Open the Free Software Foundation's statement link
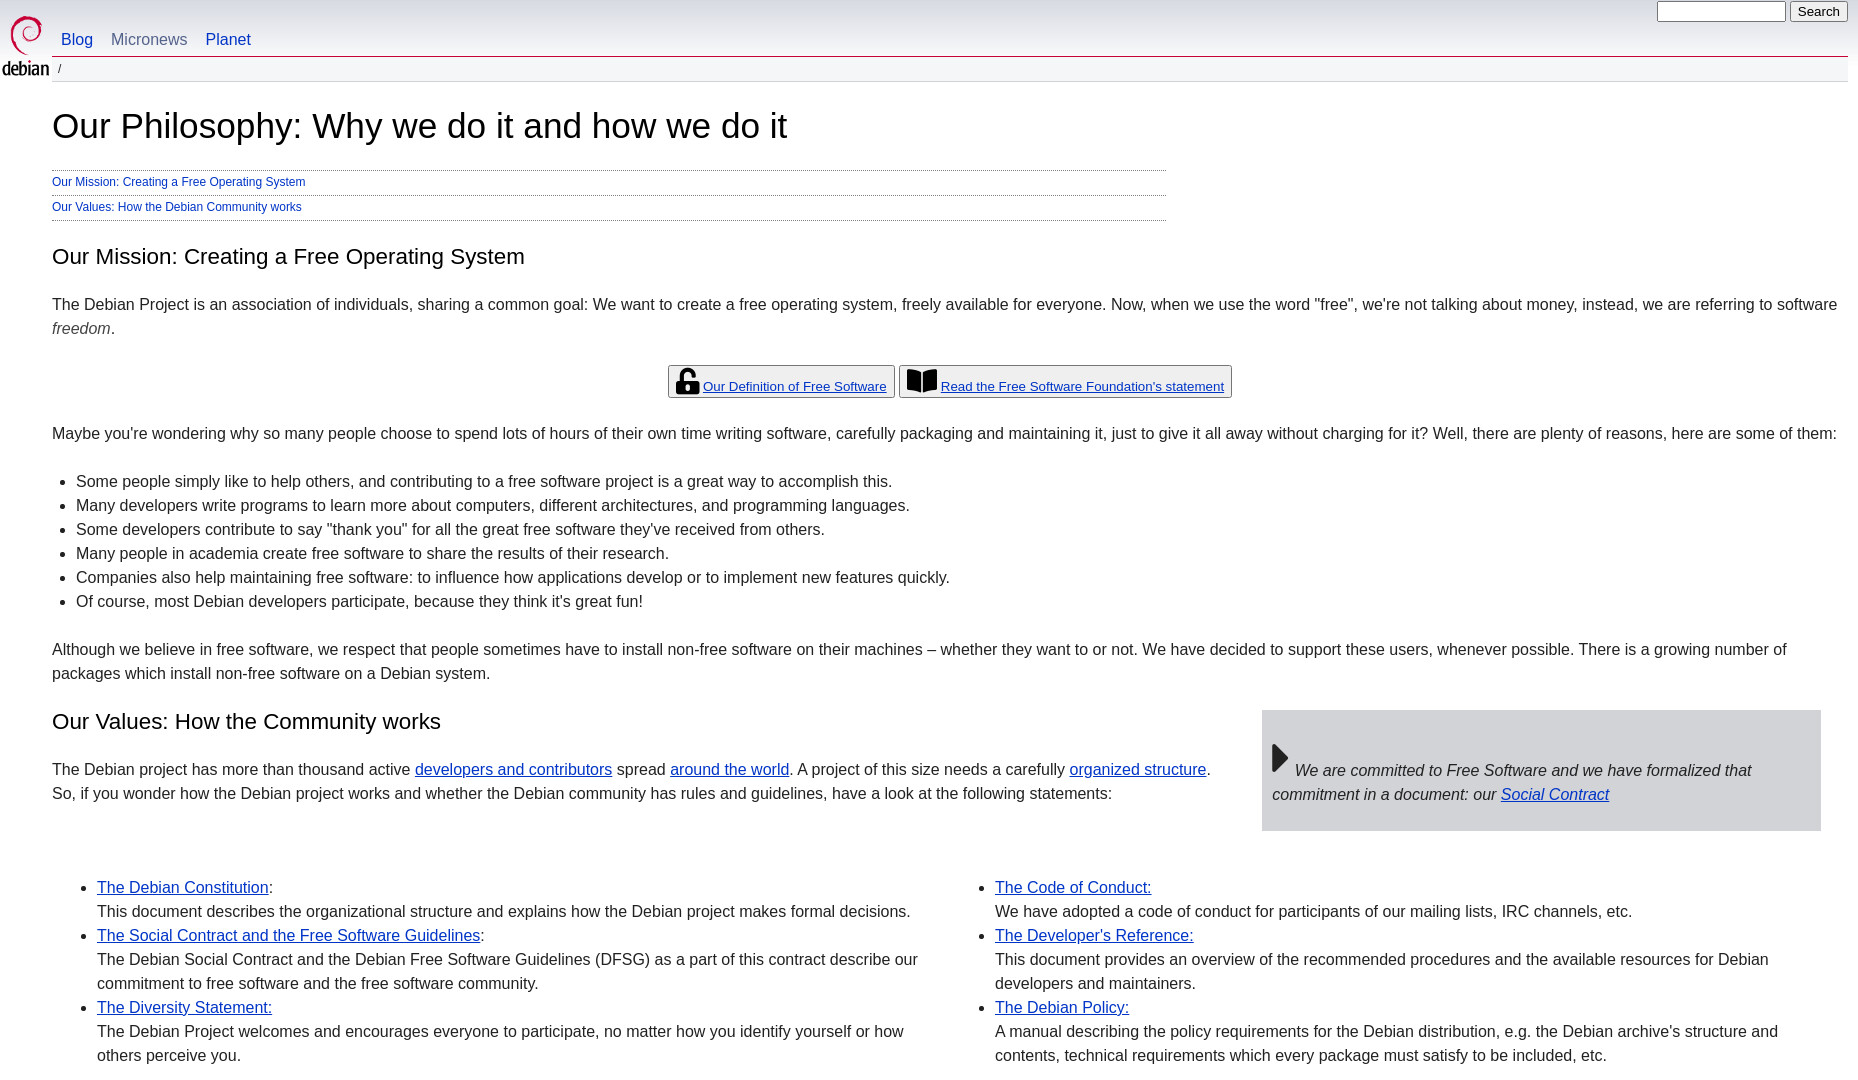The width and height of the screenshot is (1858, 1080). point(1082,387)
